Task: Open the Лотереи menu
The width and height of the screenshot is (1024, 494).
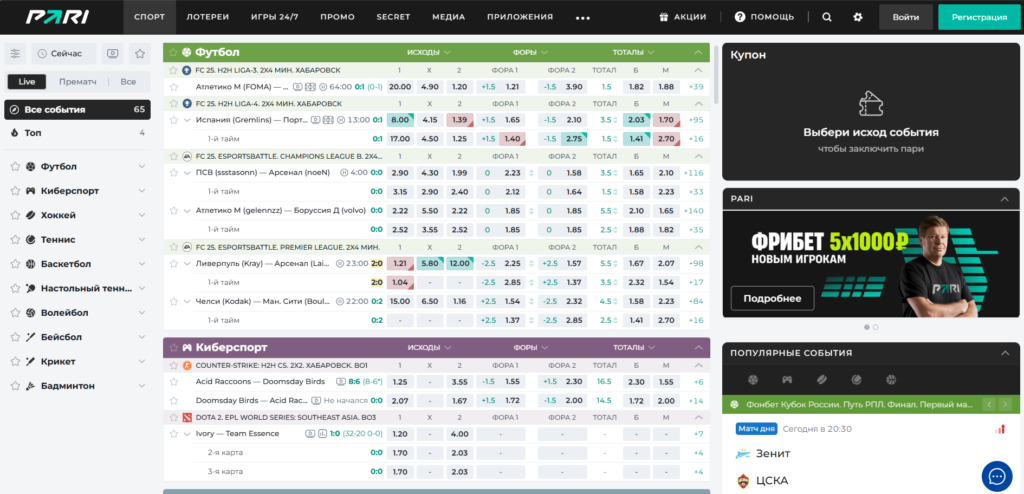Action: [208, 17]
